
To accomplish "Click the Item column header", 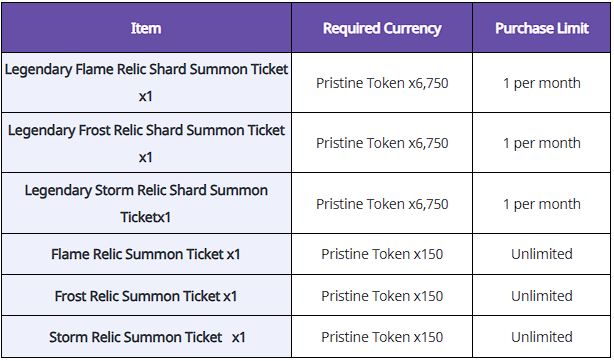I will coord(146,28).
